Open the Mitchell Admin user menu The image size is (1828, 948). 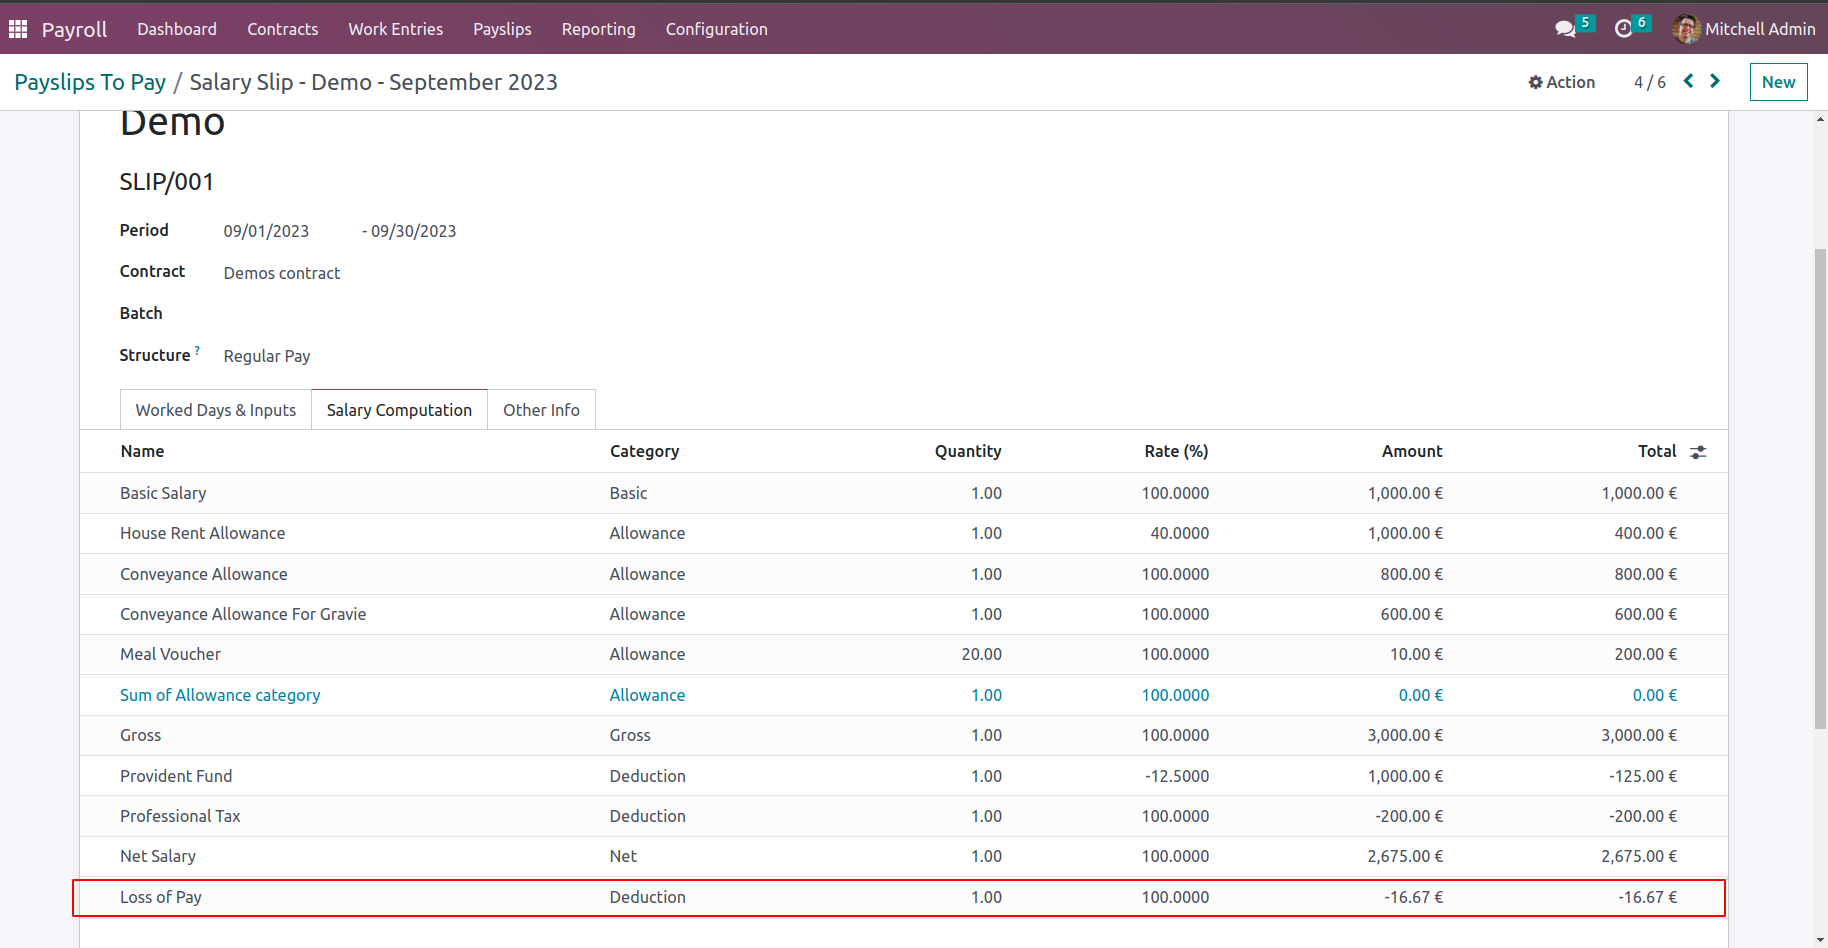point(1744,29)
